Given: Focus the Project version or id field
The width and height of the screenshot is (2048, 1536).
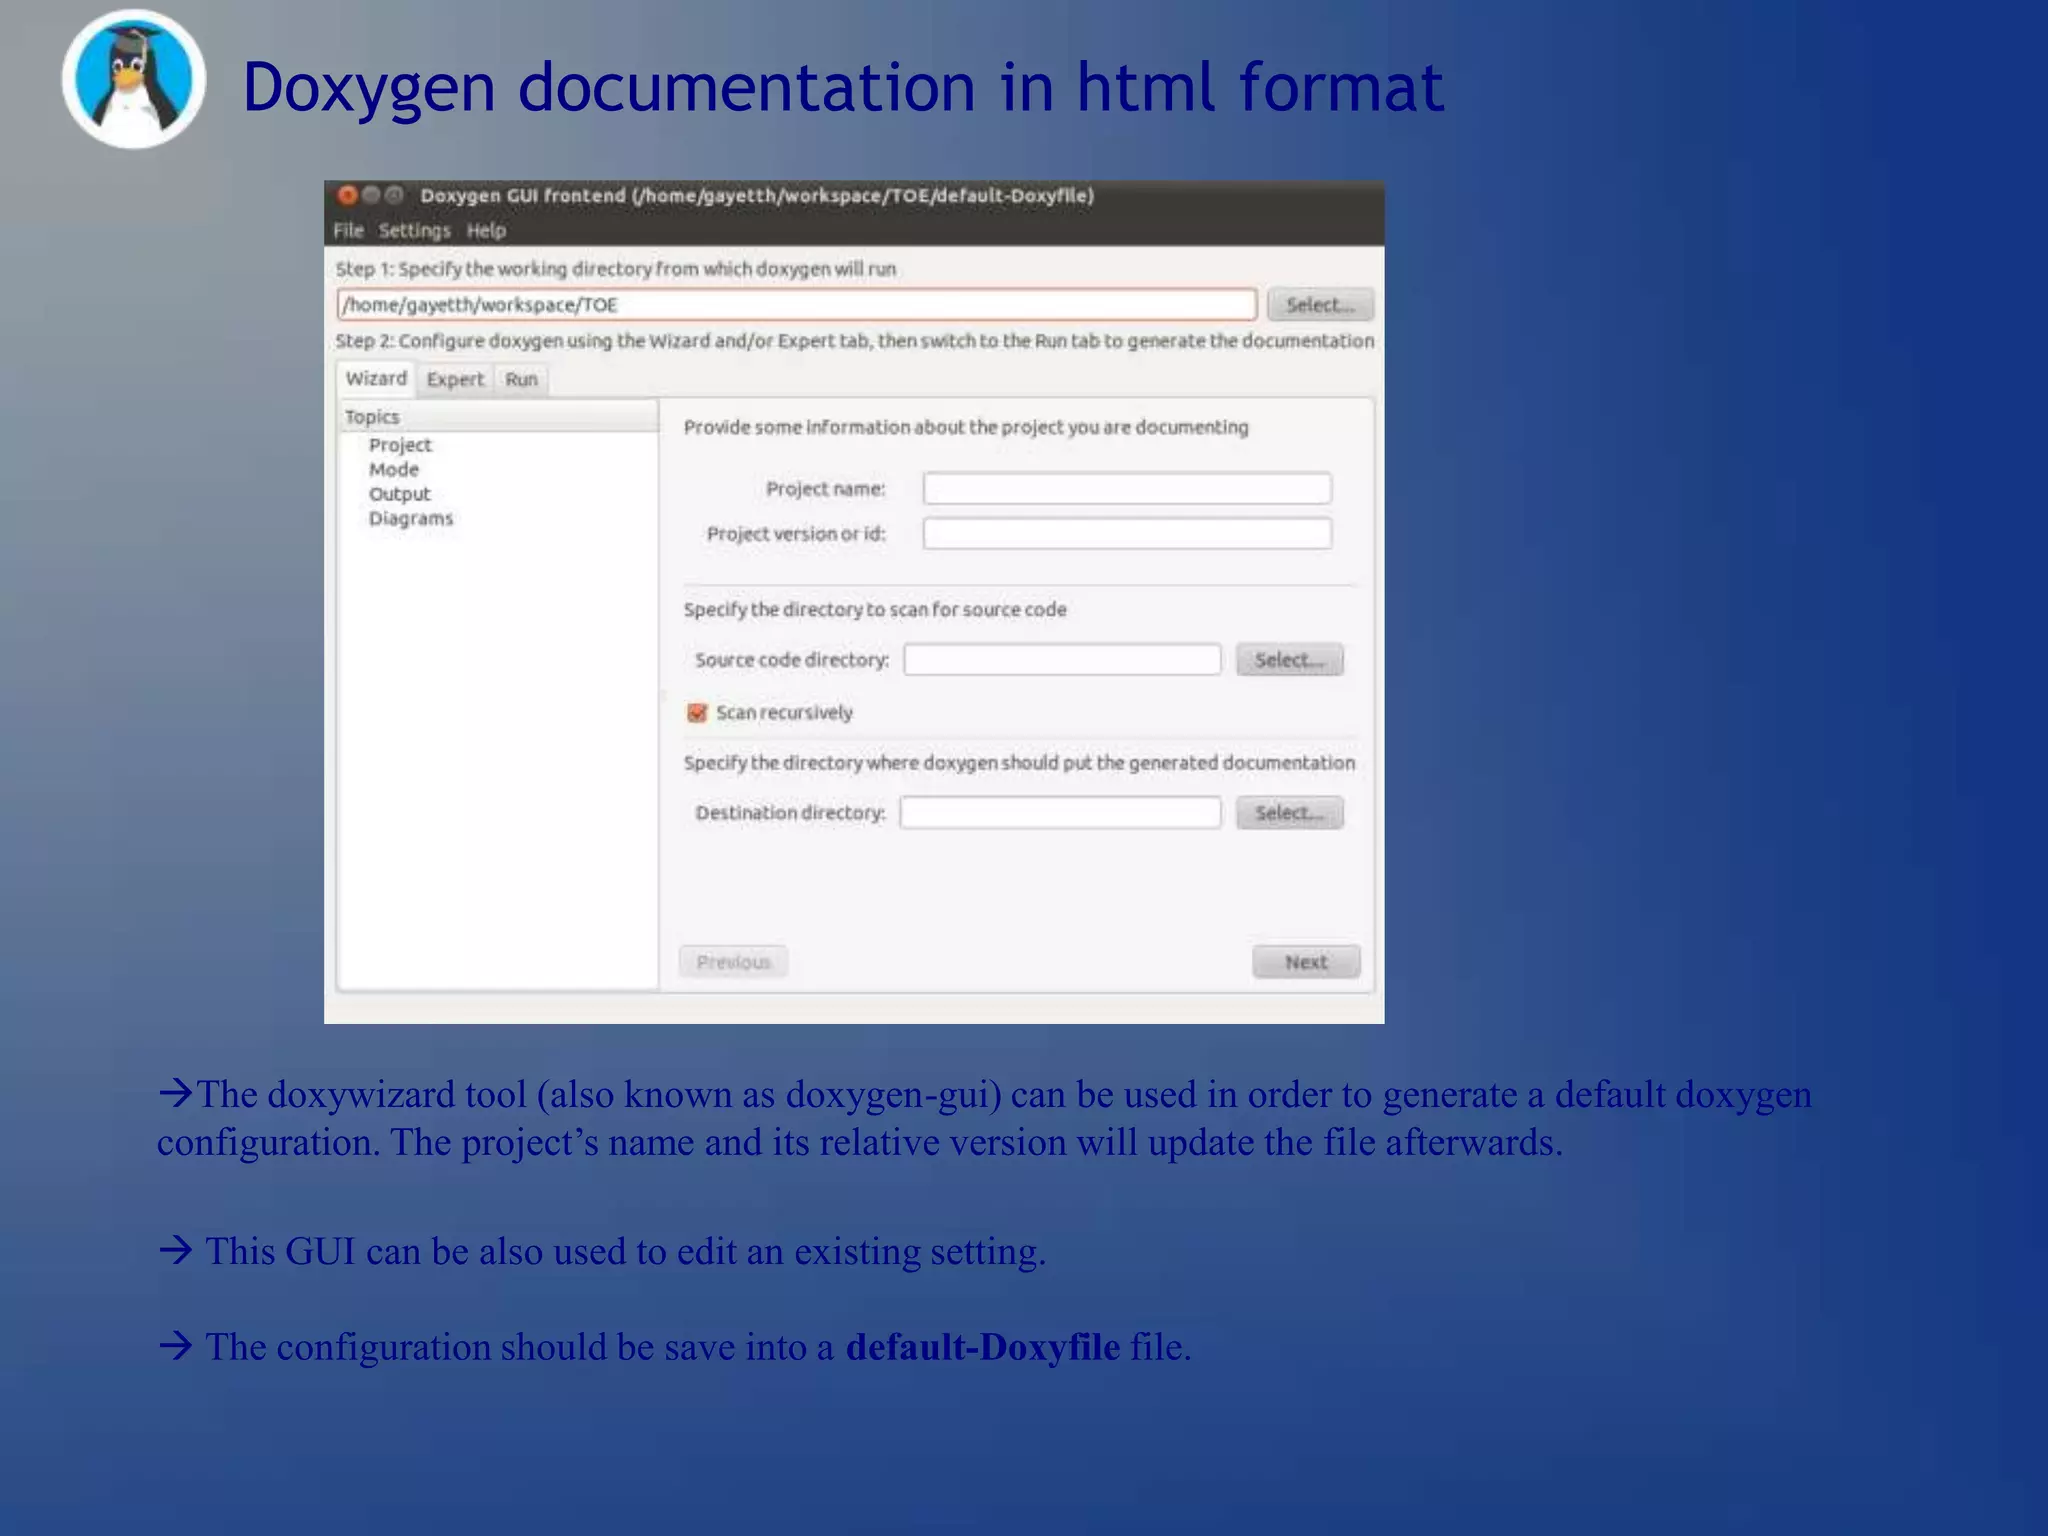Looking at the screenshot, I should pyautogui.click(x=1127, y=533).
